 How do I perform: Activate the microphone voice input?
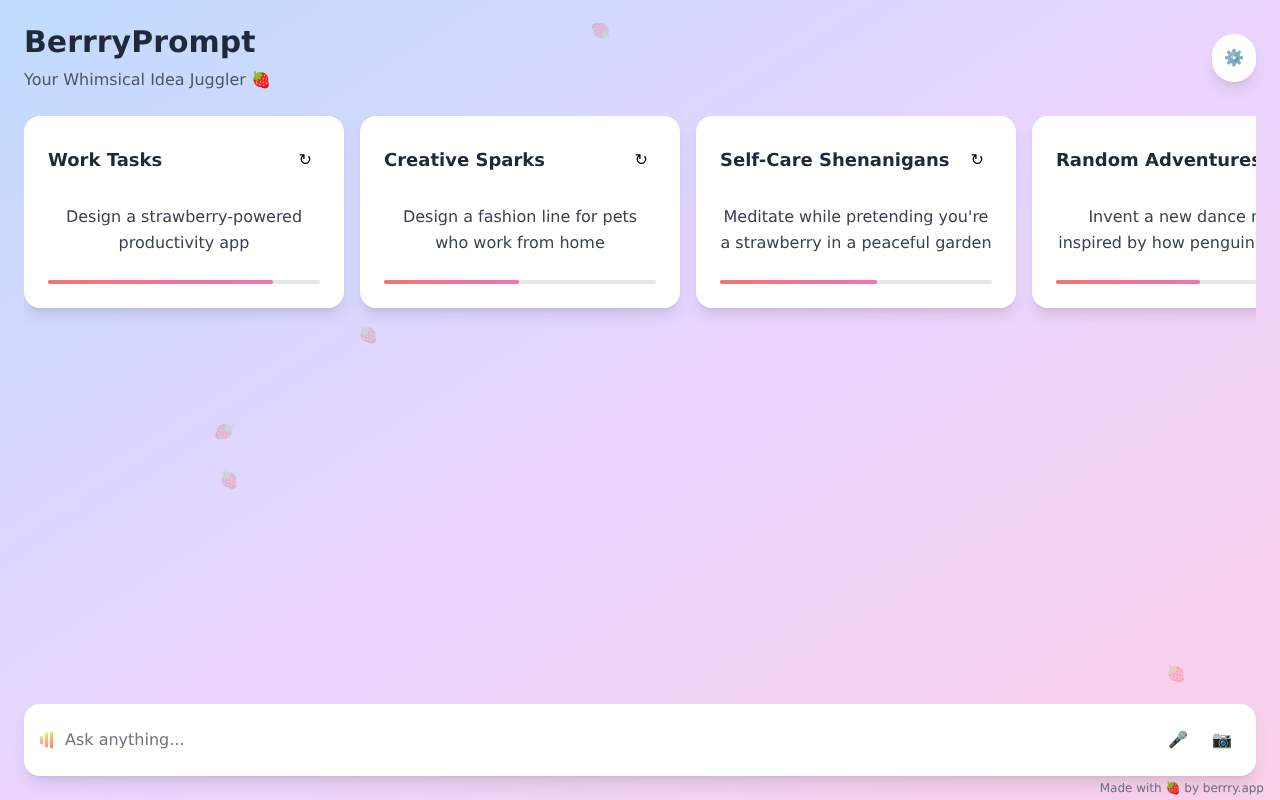click(1178, 740)
